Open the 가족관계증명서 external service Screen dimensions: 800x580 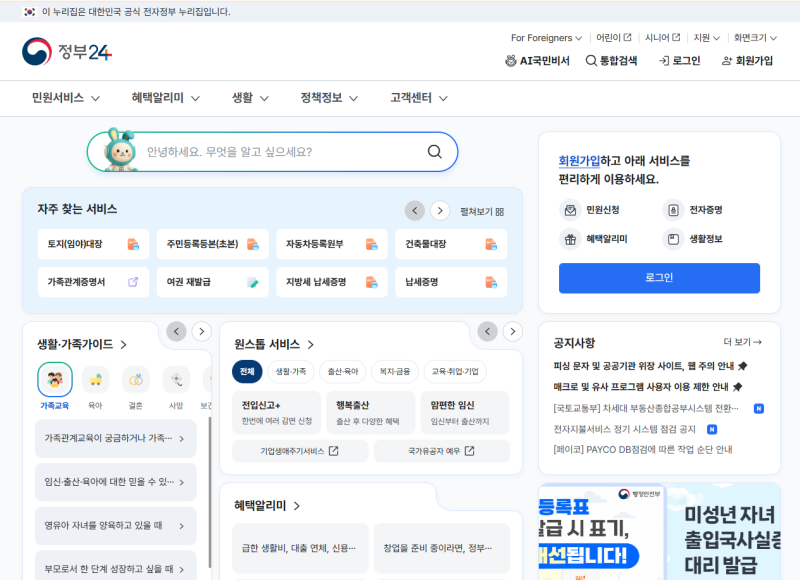[93, 282]
